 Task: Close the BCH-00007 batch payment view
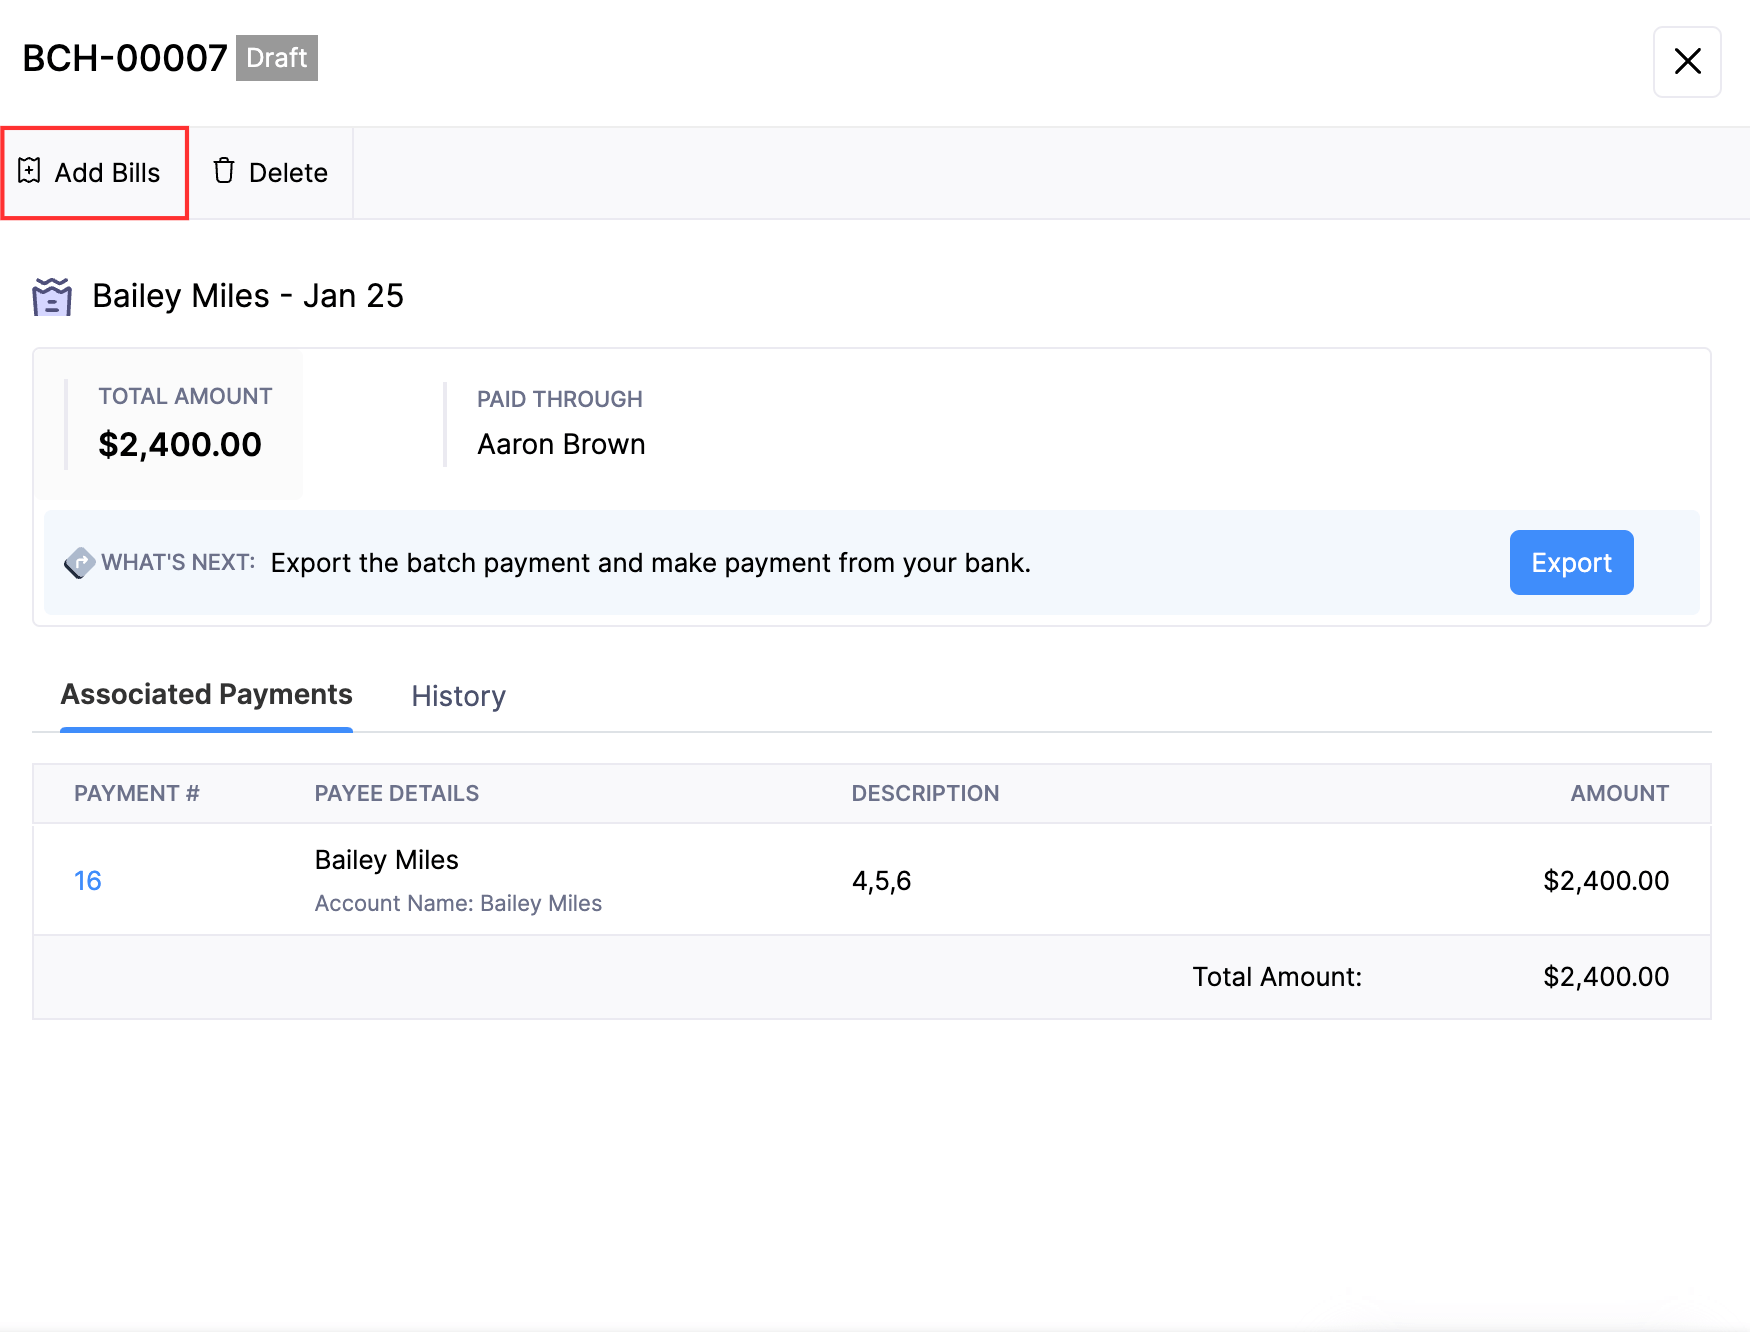tap(1688, 62)
